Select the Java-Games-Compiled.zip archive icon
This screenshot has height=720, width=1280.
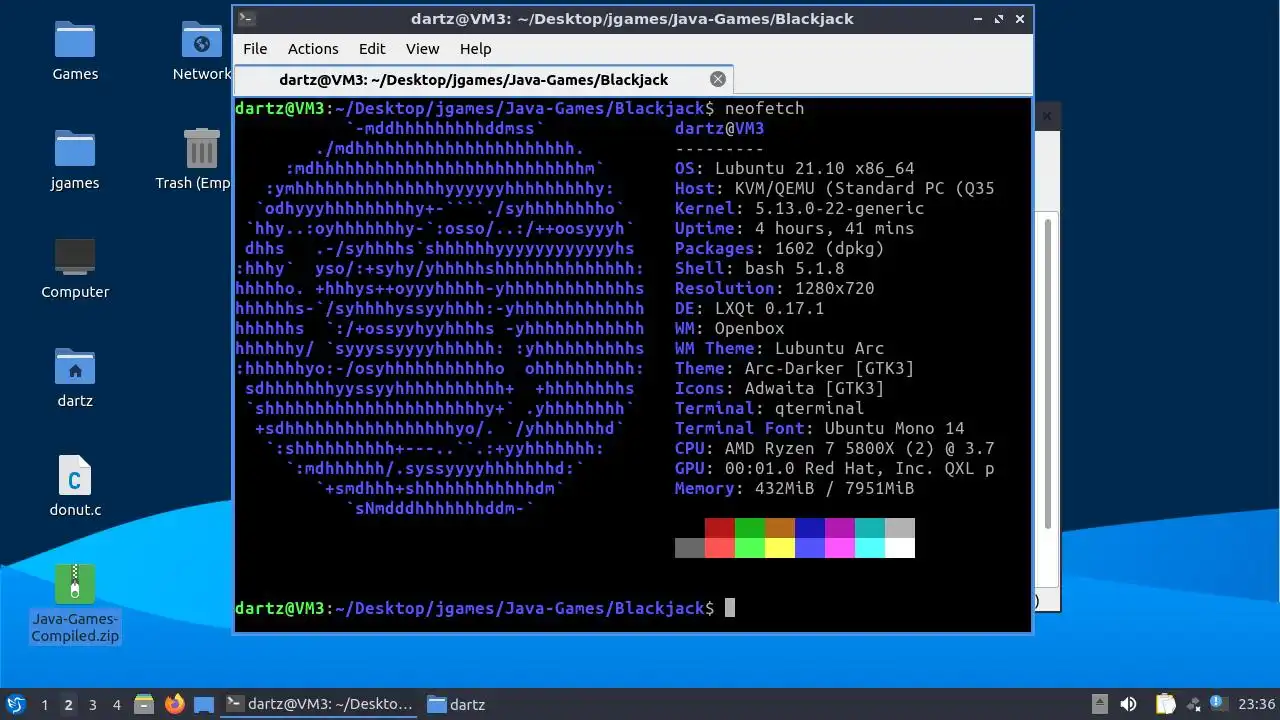(75, 604)
